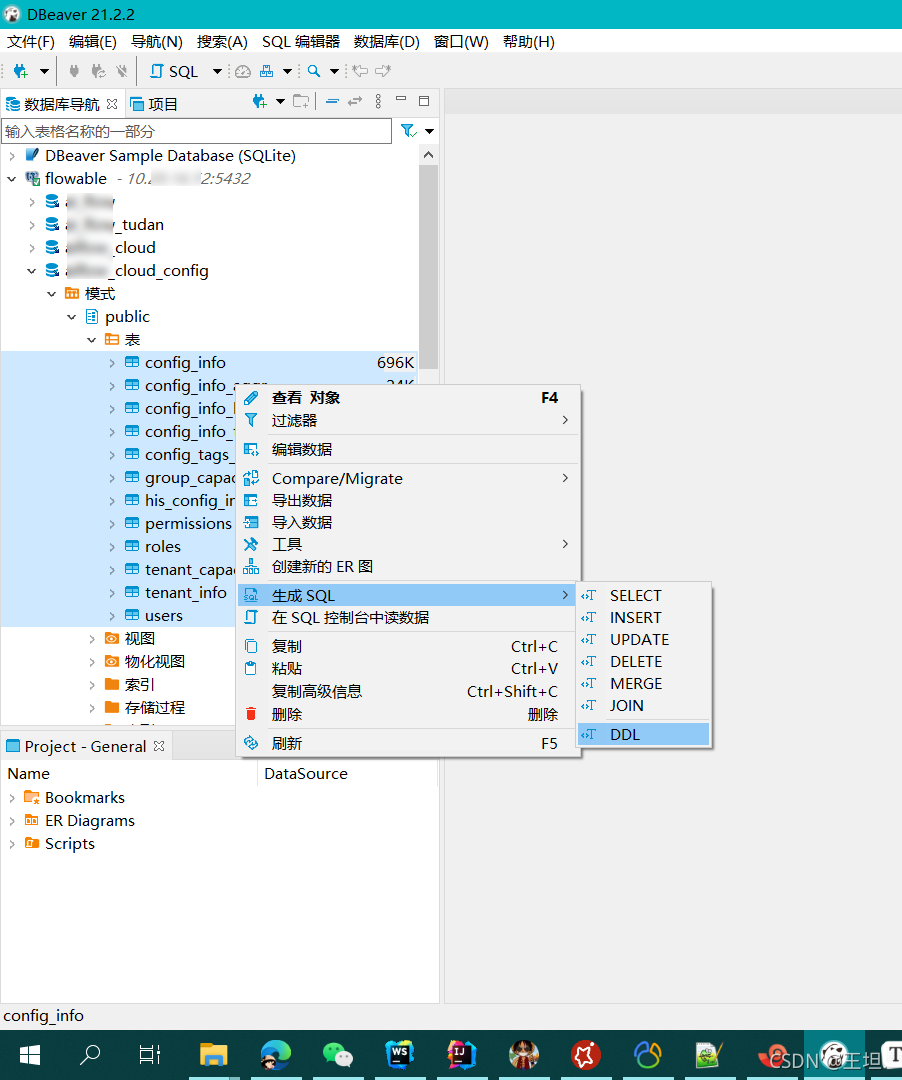Close the Project - General tab
Screen dimensions: 902x1080
[159, 746]
